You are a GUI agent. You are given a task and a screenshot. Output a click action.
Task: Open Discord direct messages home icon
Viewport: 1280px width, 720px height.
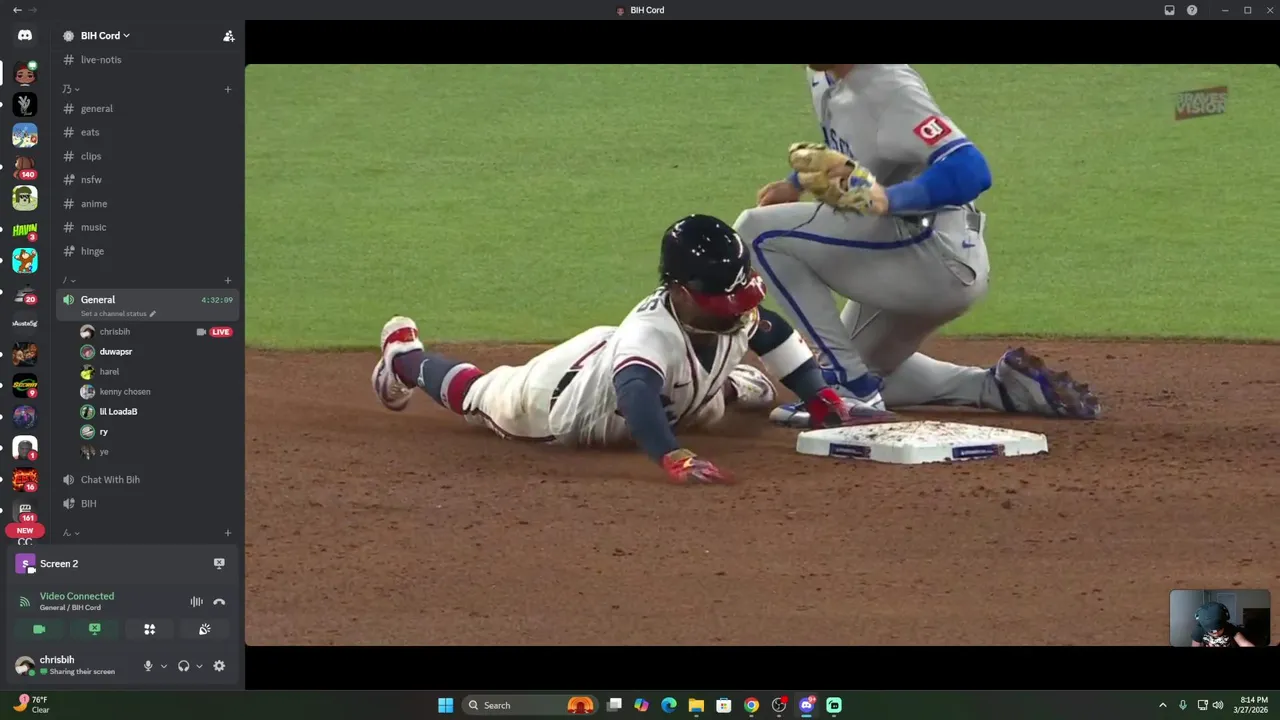click(25, 35)
